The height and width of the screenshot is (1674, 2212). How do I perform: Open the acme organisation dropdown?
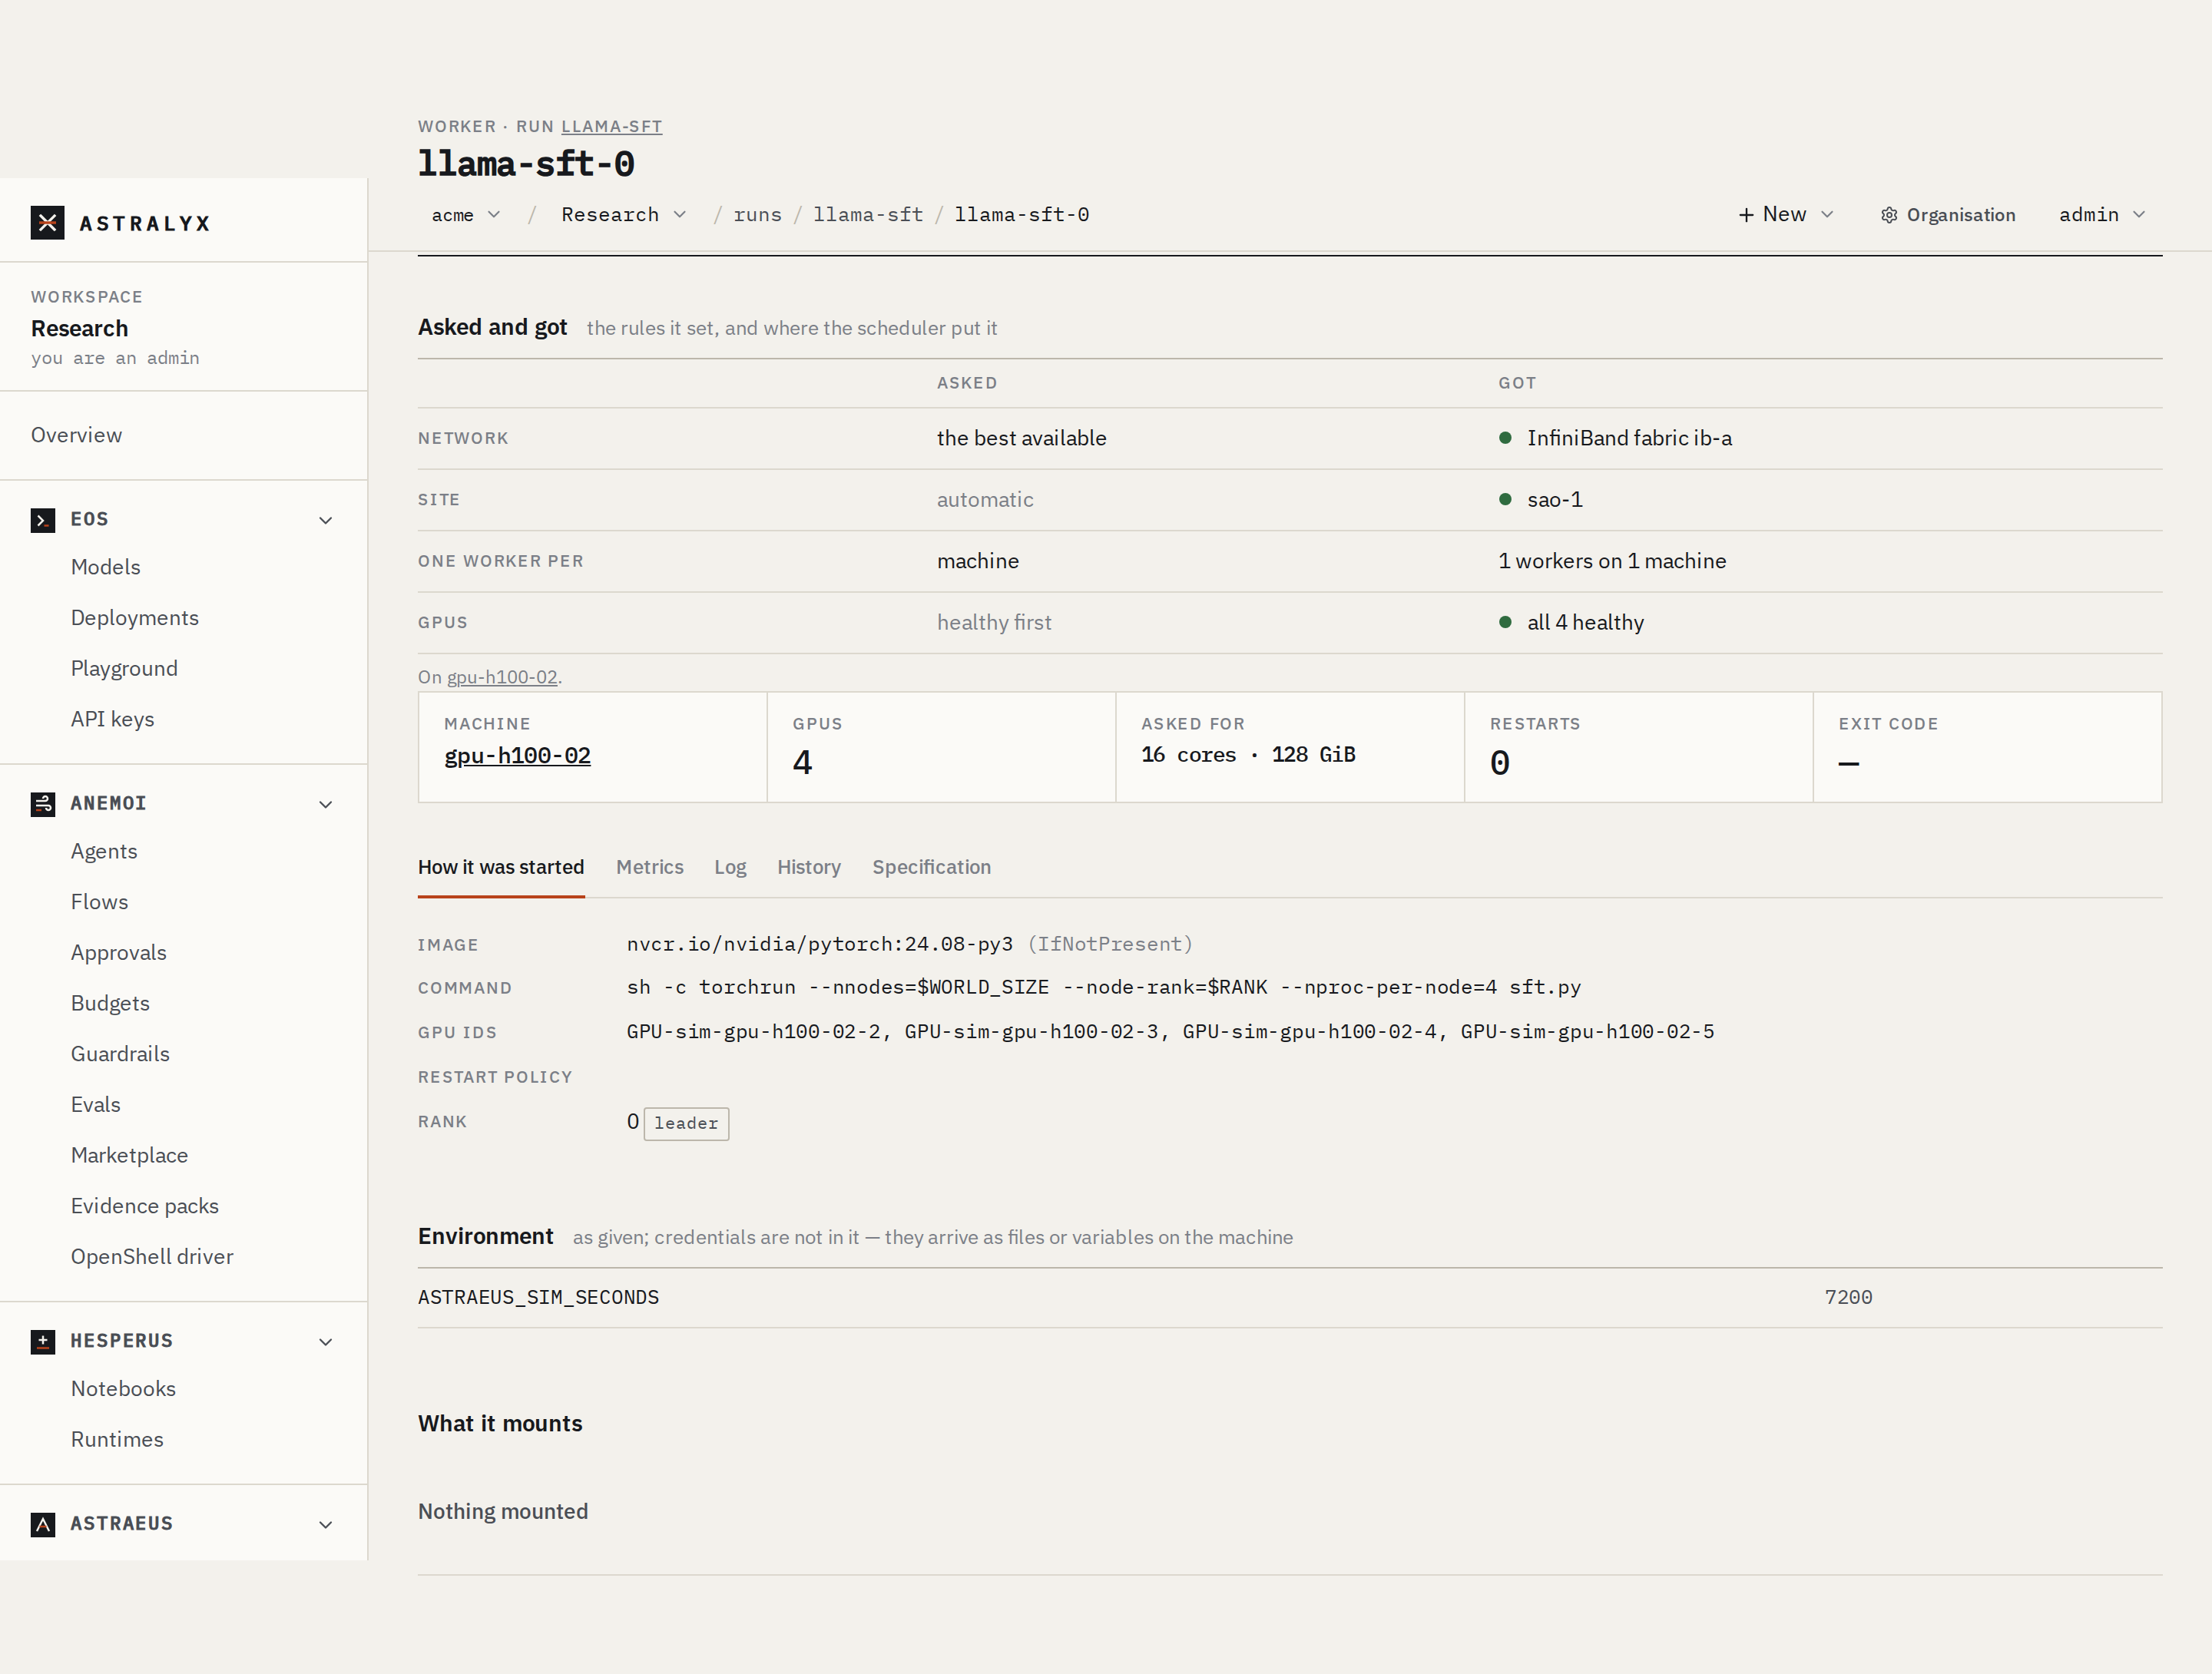(x=466, y=215)
